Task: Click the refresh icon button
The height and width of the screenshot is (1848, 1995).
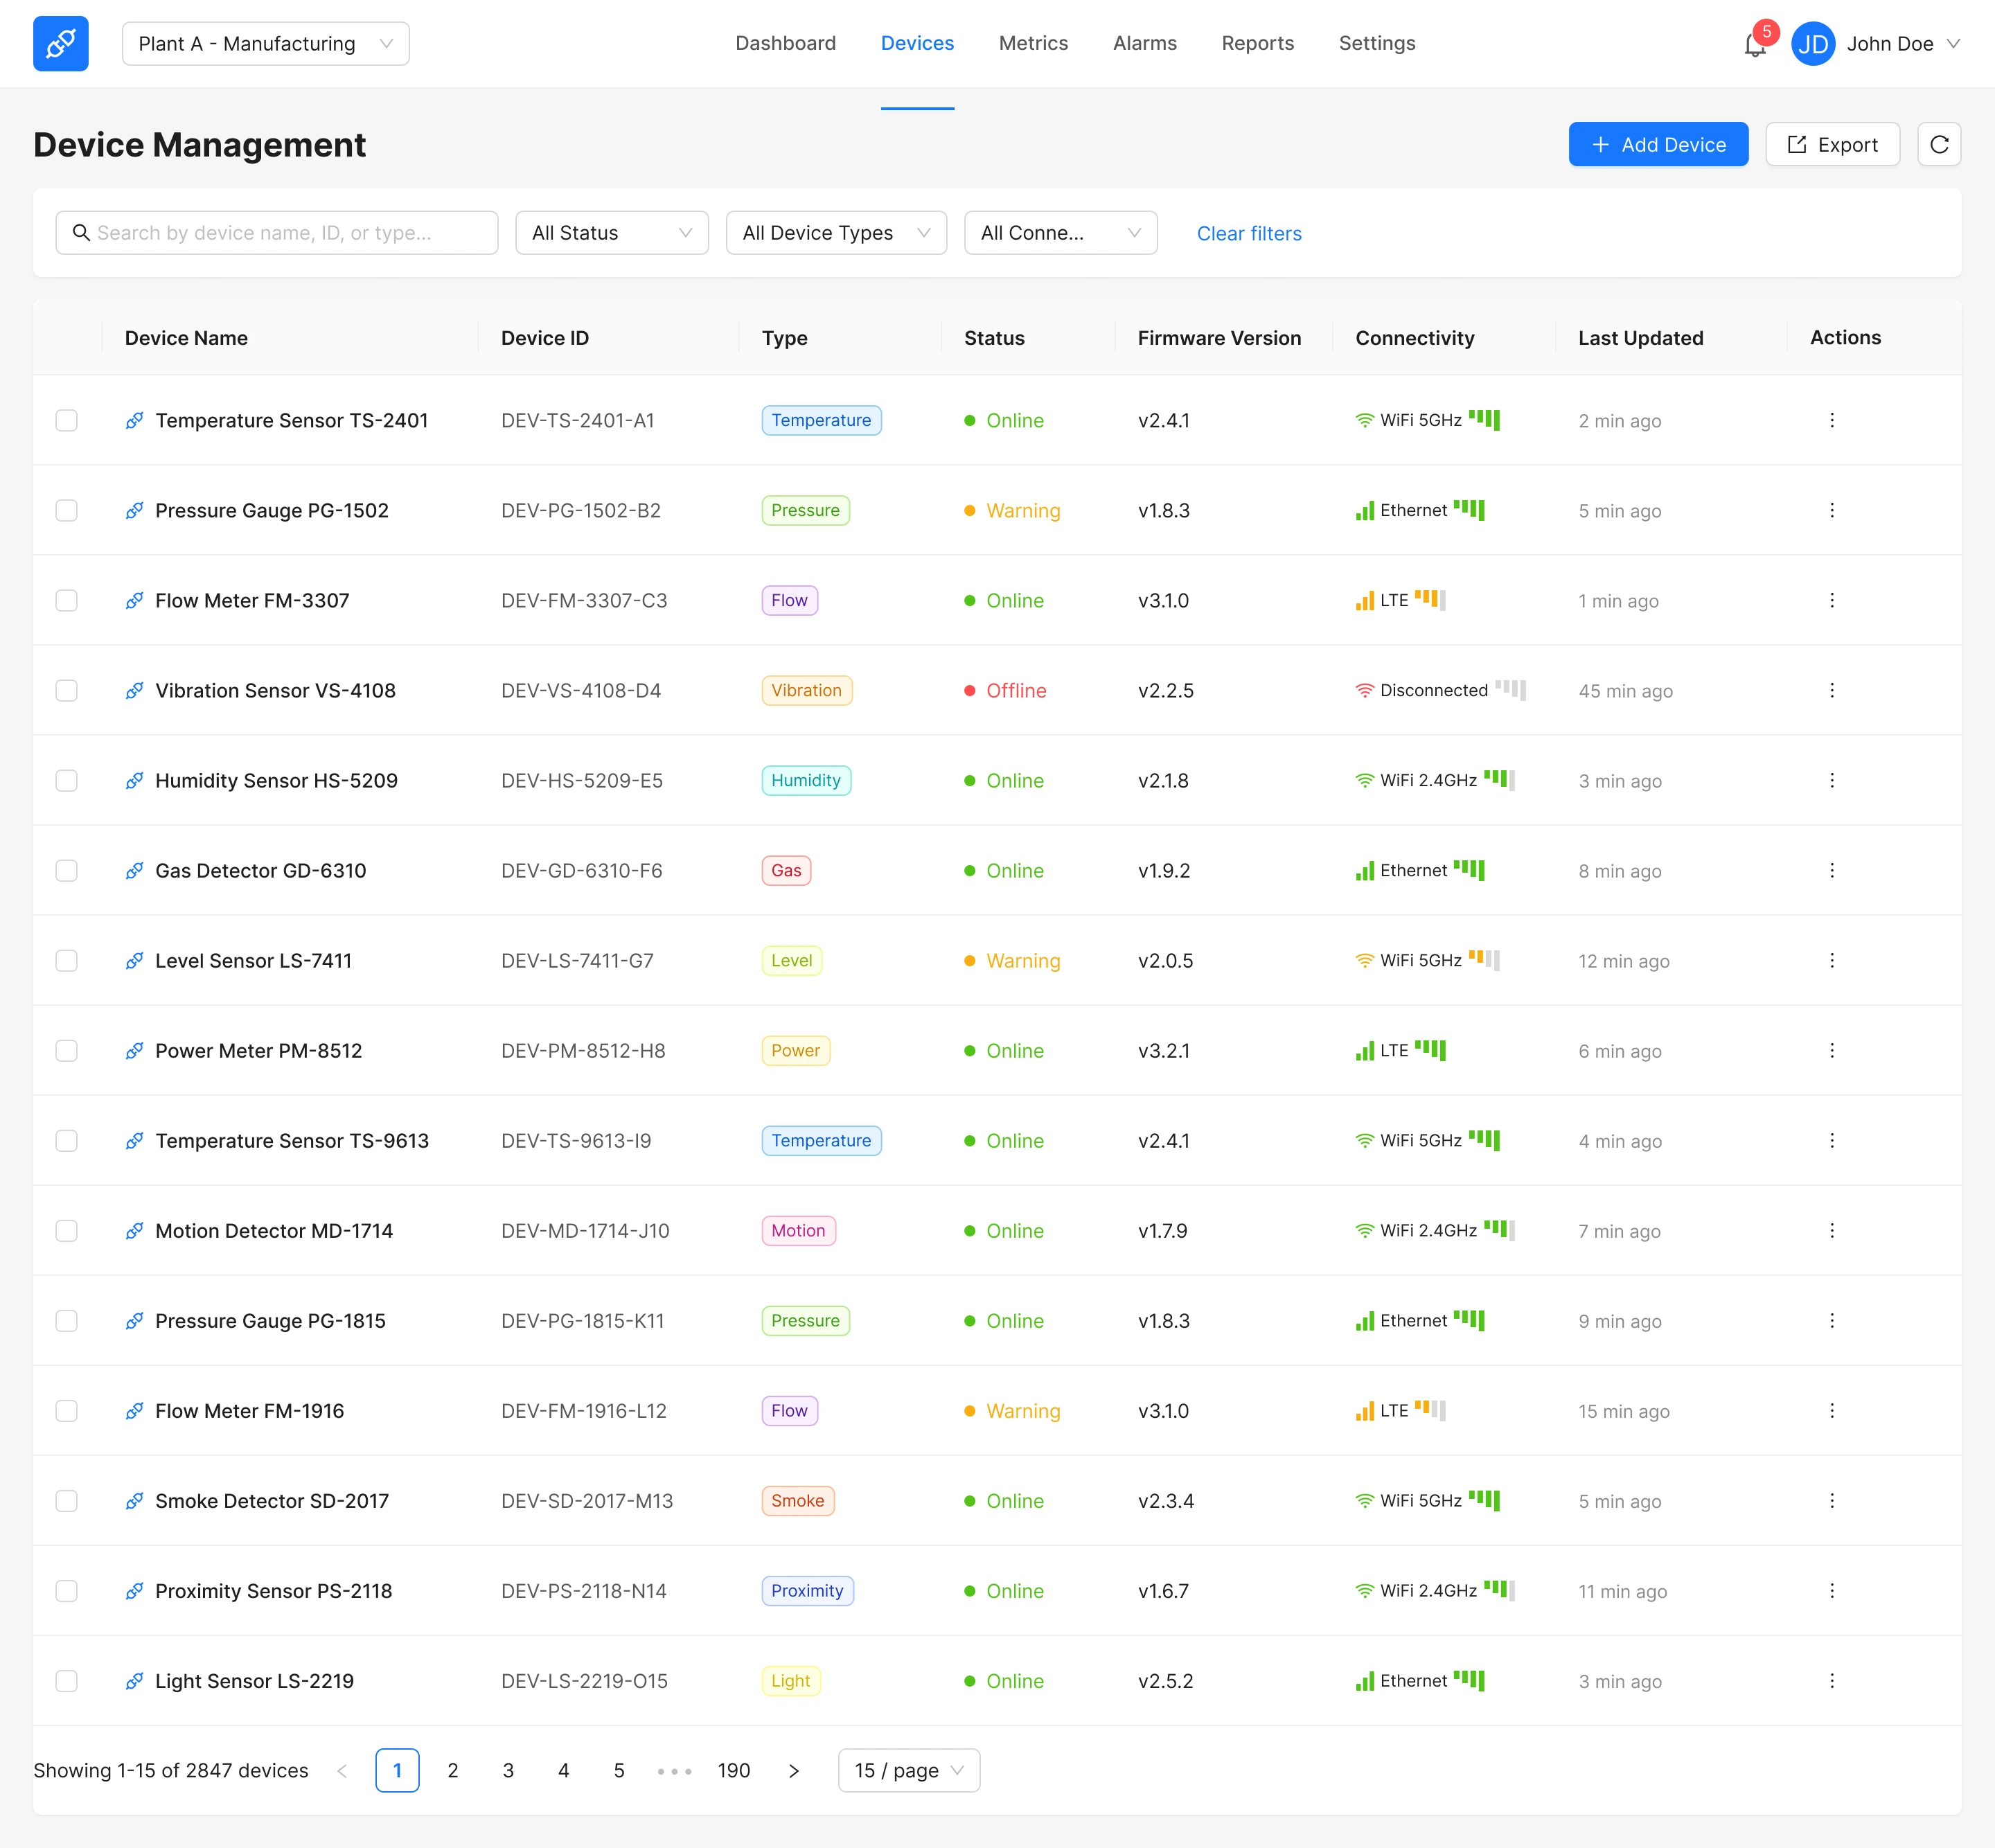Action: pos(1938,145)
